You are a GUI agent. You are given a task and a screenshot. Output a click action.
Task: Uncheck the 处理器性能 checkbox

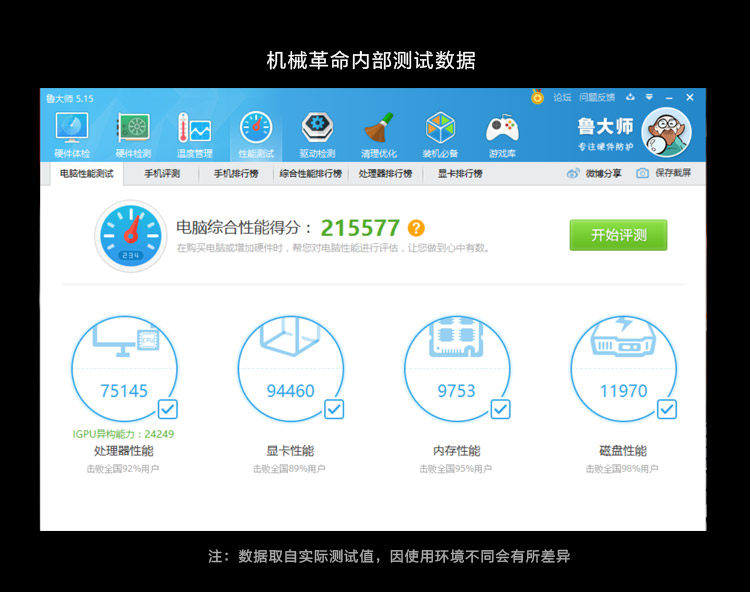click(x=168, y=409)
